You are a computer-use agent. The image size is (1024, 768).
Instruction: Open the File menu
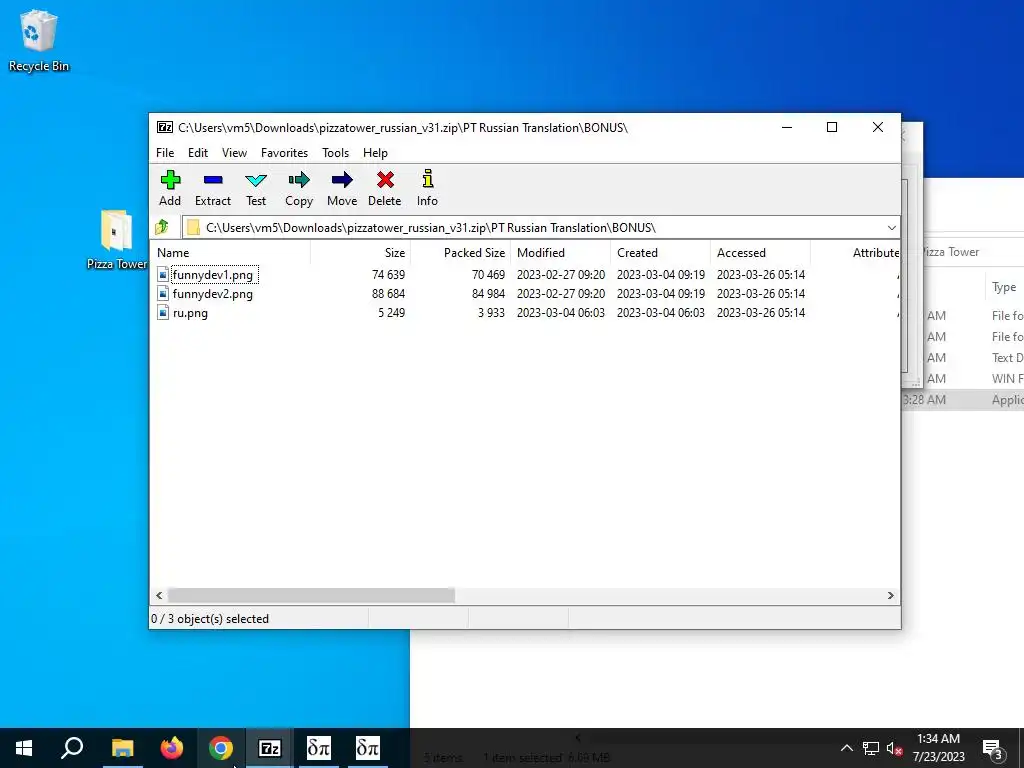point(165,153)
